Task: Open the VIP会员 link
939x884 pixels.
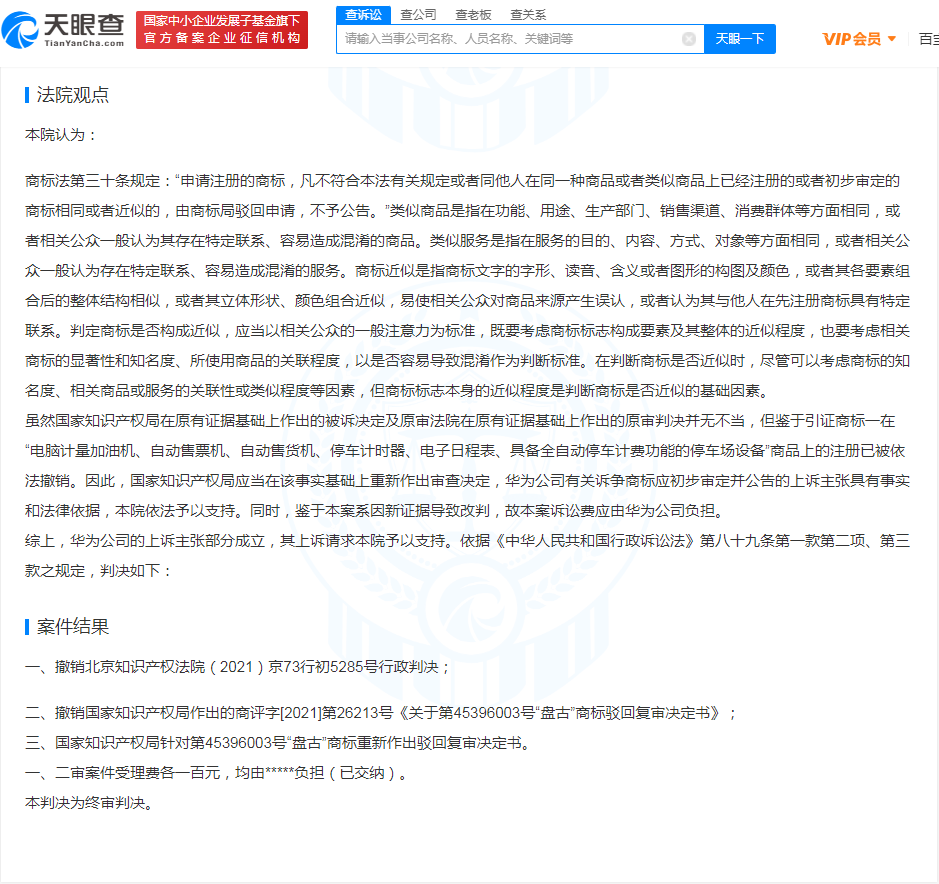Action: click(x=851, y=39)
